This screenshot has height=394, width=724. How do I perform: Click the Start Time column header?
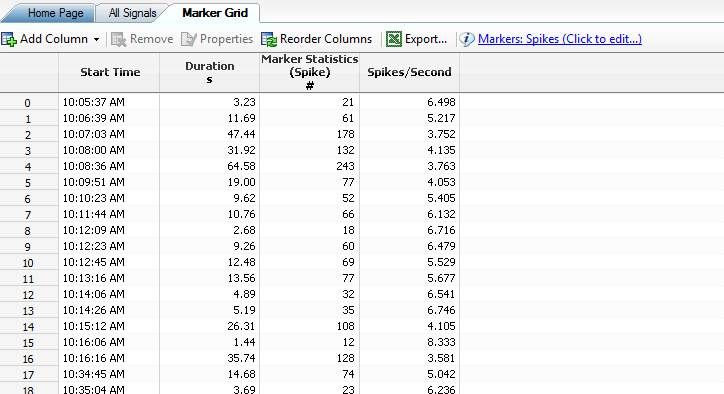pyautogui.click(x=109, y=73)
